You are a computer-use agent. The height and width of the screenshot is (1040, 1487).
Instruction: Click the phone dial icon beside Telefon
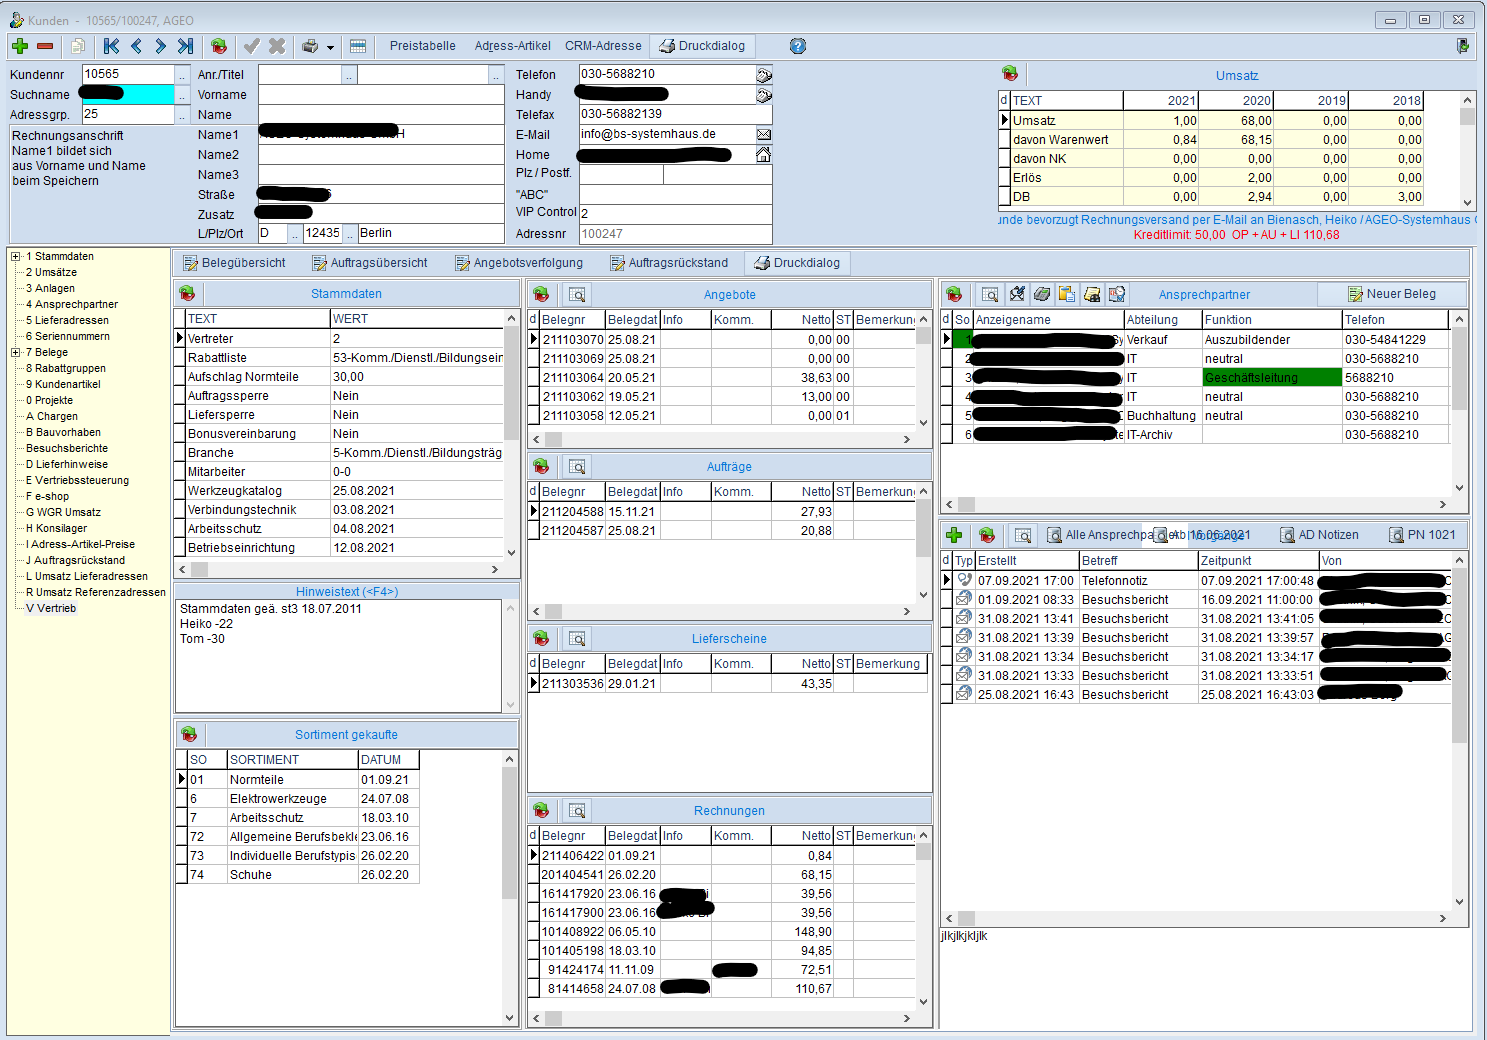point(763,75)
